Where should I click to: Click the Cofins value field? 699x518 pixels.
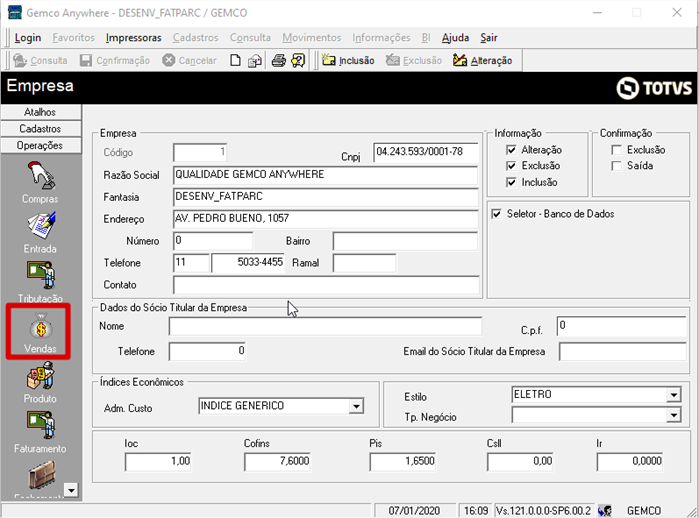277,461
